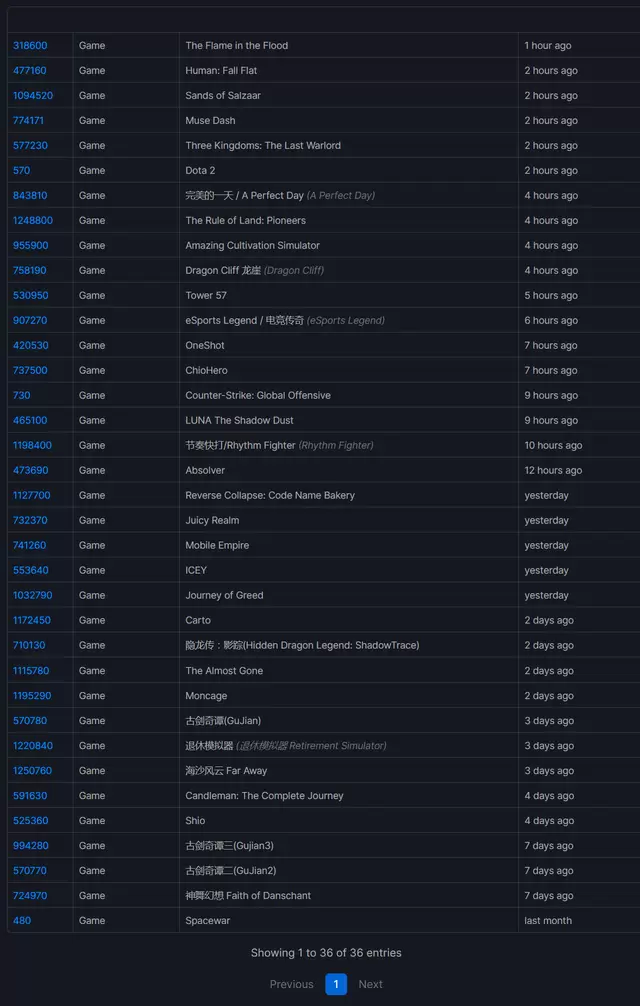
Task: Click app link 732370 Juicy Realm
Action: coord(29,521)
